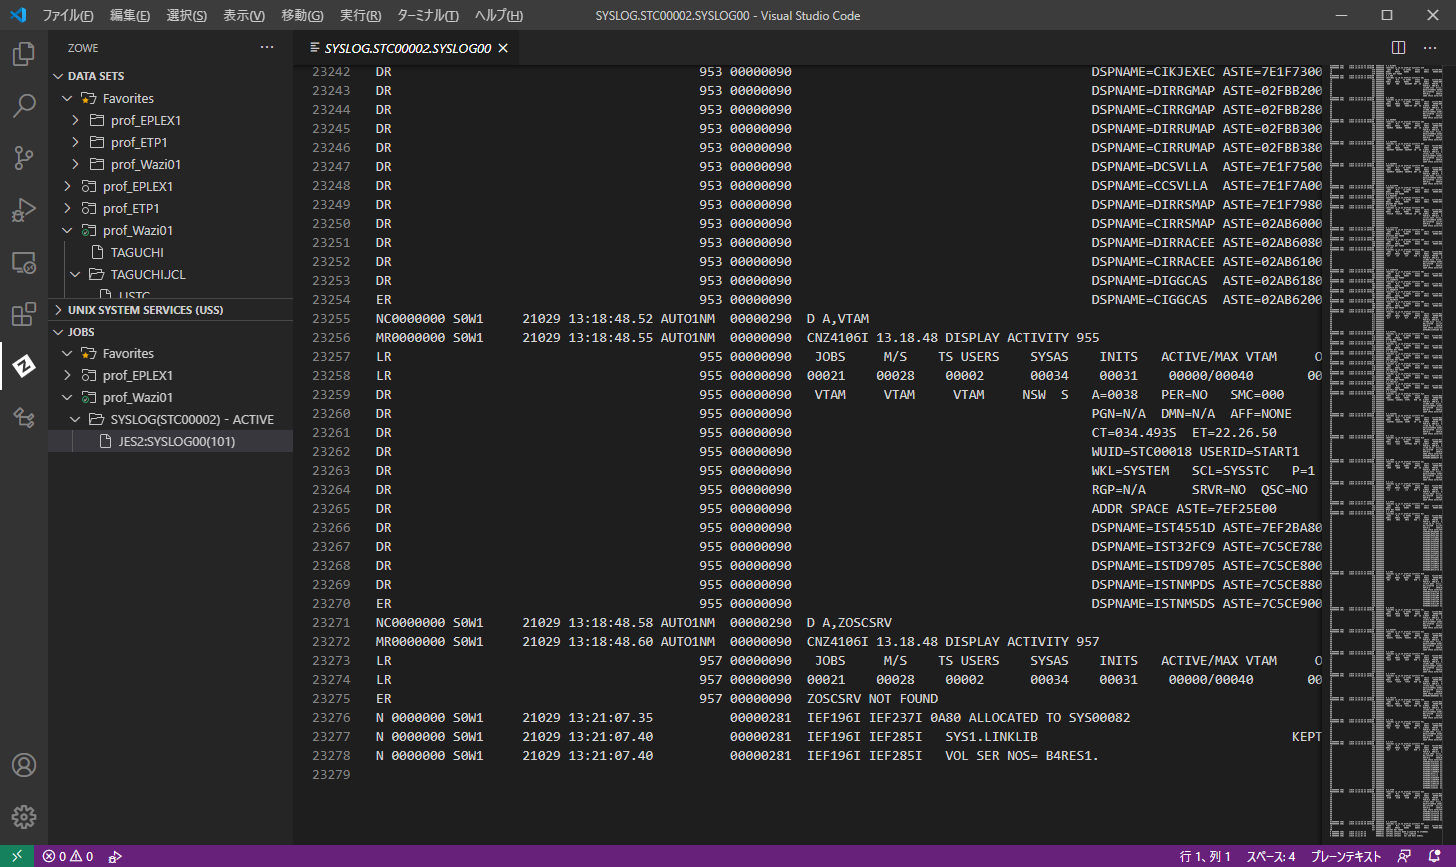
Task: Collapse the JOBS section
Action: pos(59,332)
